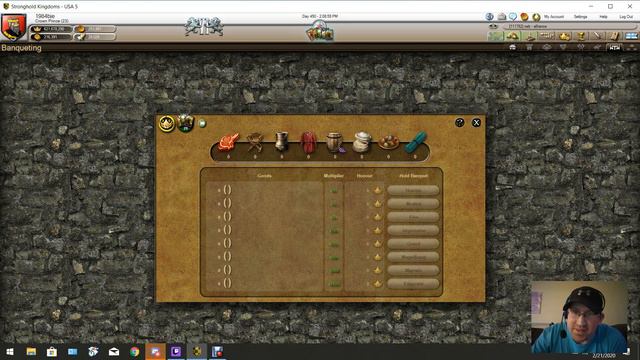Click the gold-green round icon before My Account
The image size is (640, 360).
click(x=536, y=17)
